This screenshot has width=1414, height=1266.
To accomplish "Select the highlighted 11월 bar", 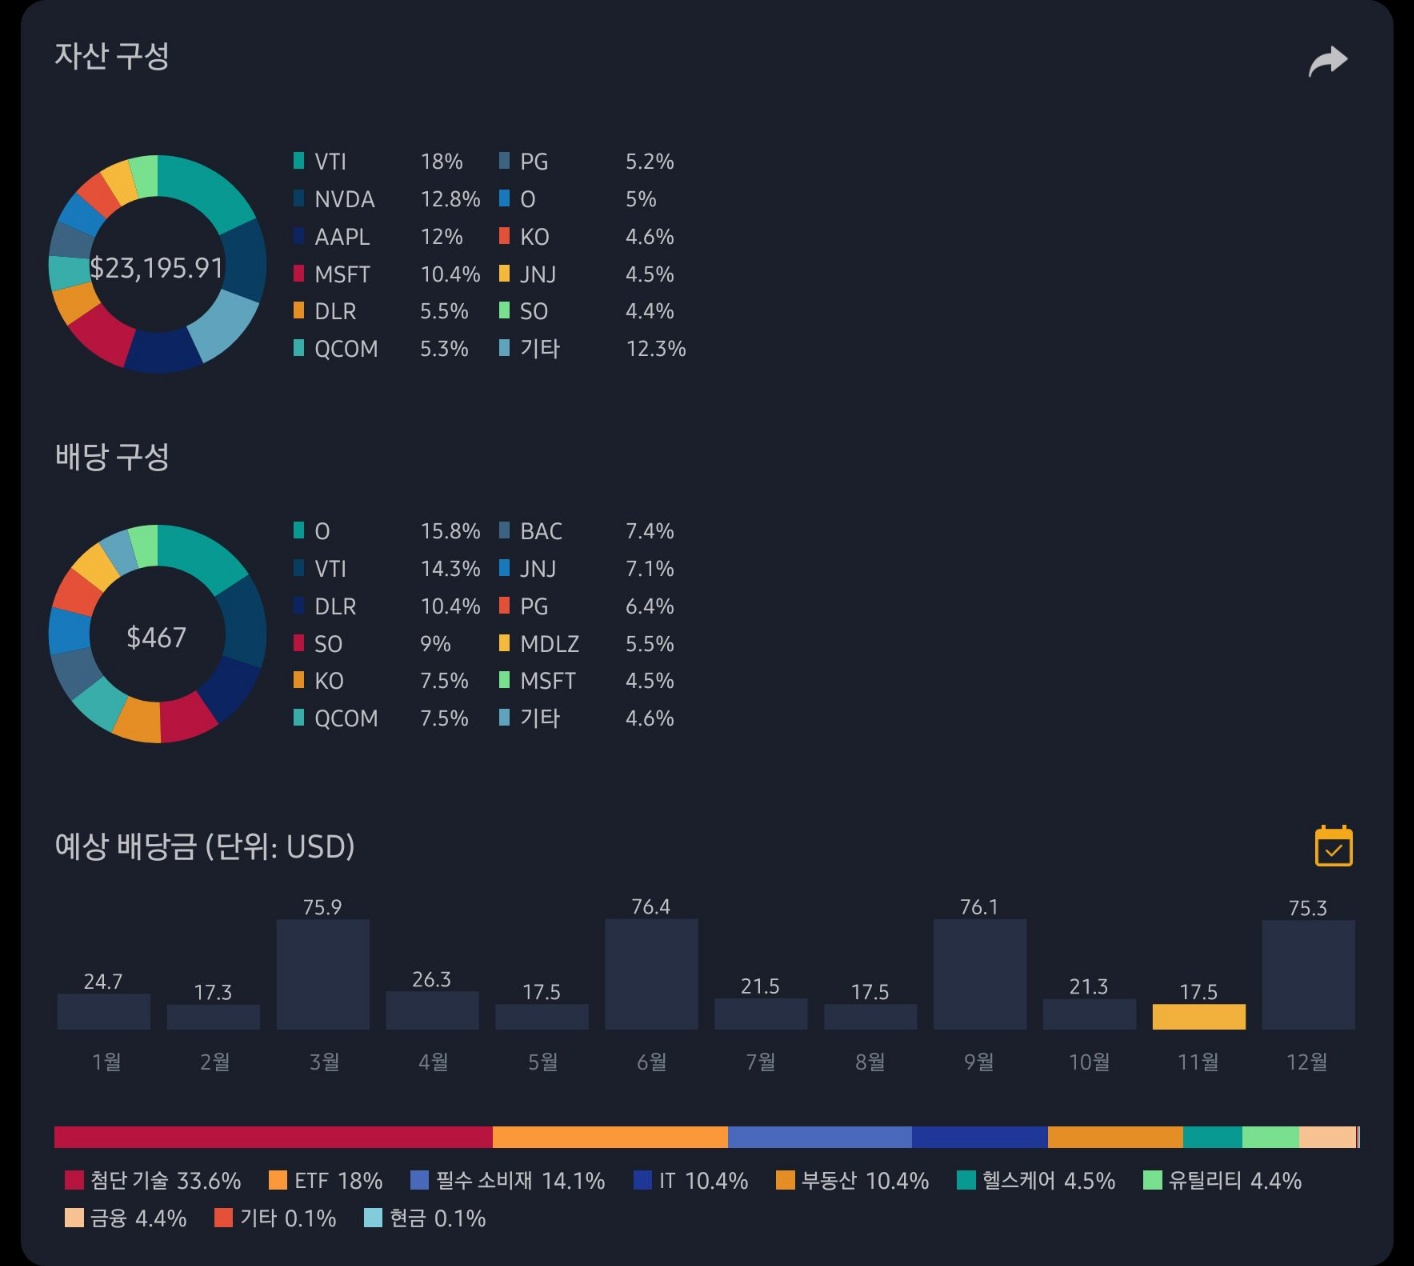I will pyautogui.click(x=1198, y=1017).
